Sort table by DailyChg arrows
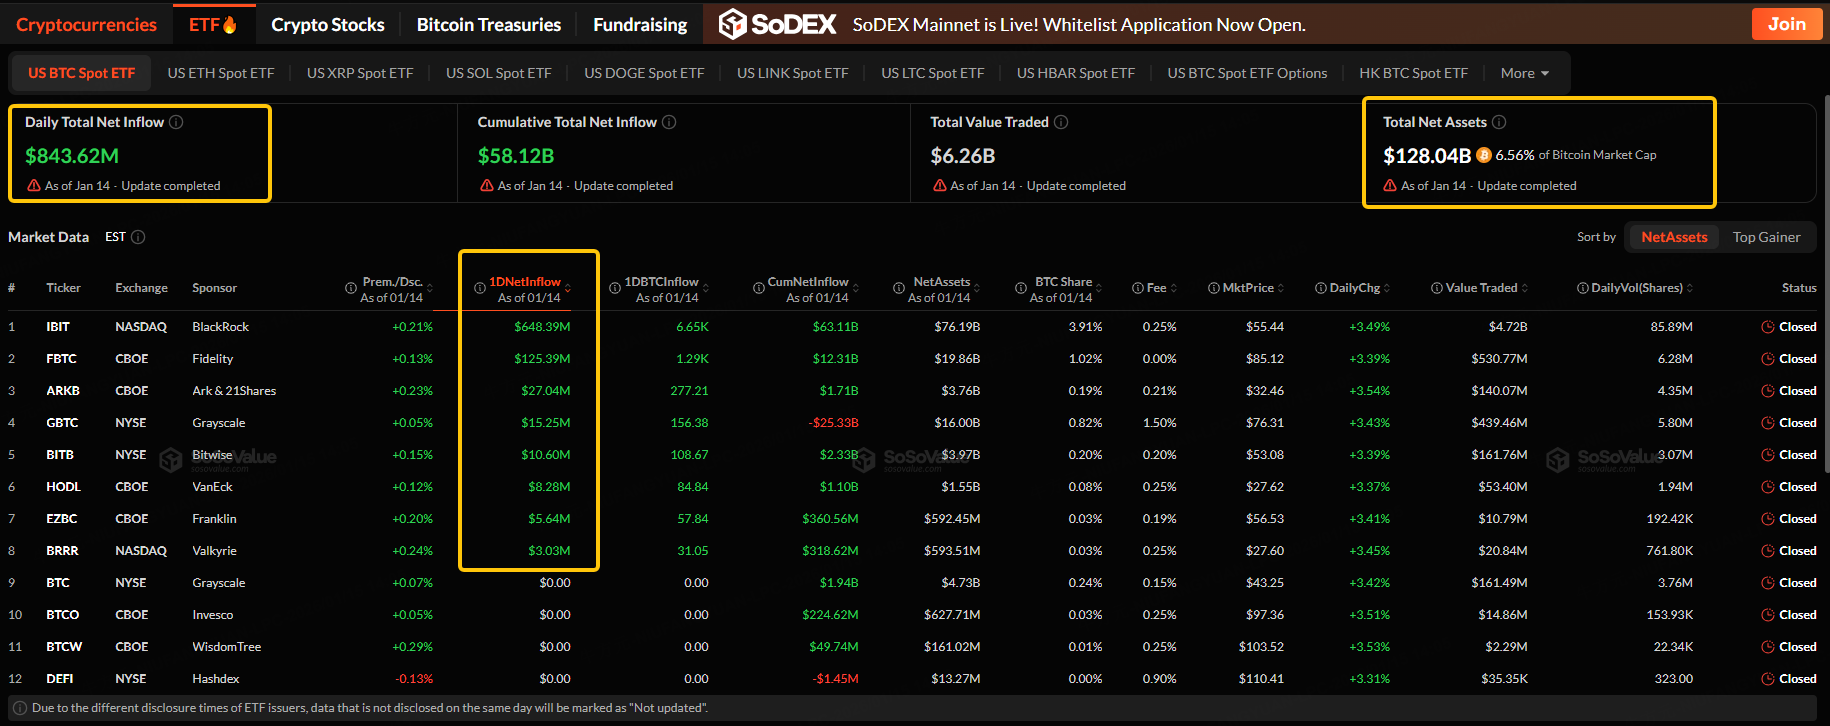 coord(1387,288)
